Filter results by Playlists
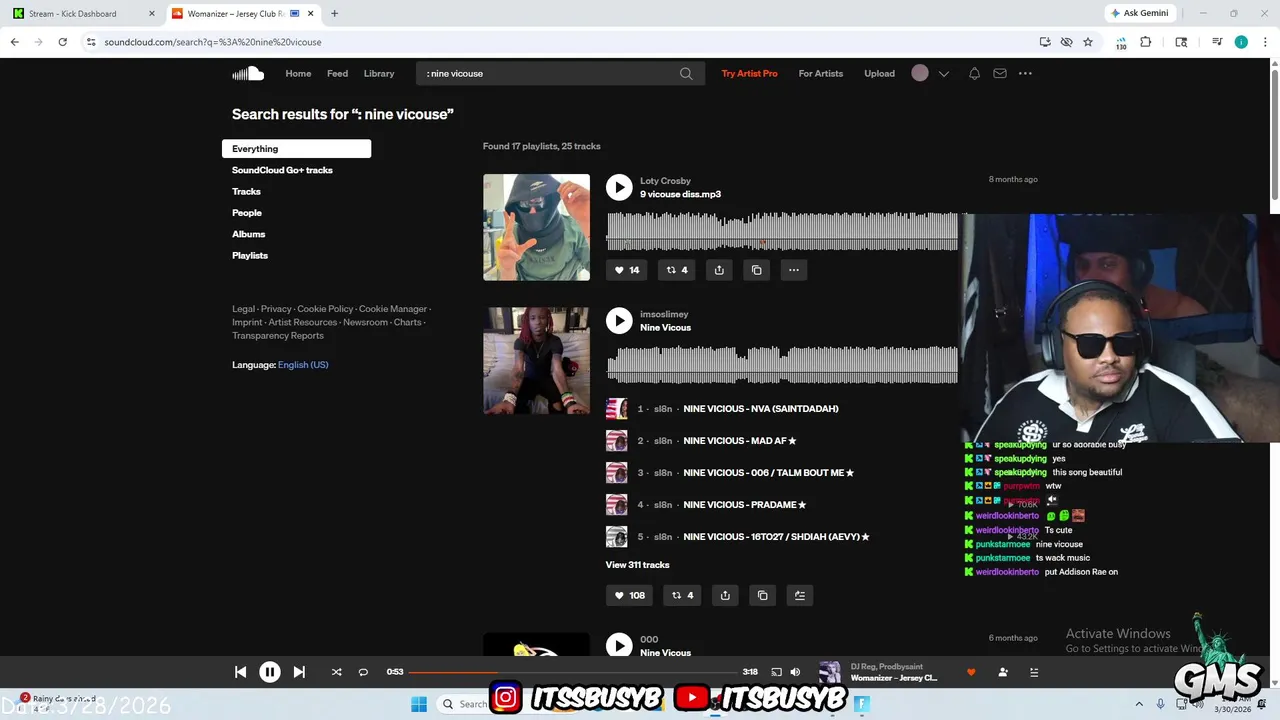1280x720 pixels. (250, 256)
